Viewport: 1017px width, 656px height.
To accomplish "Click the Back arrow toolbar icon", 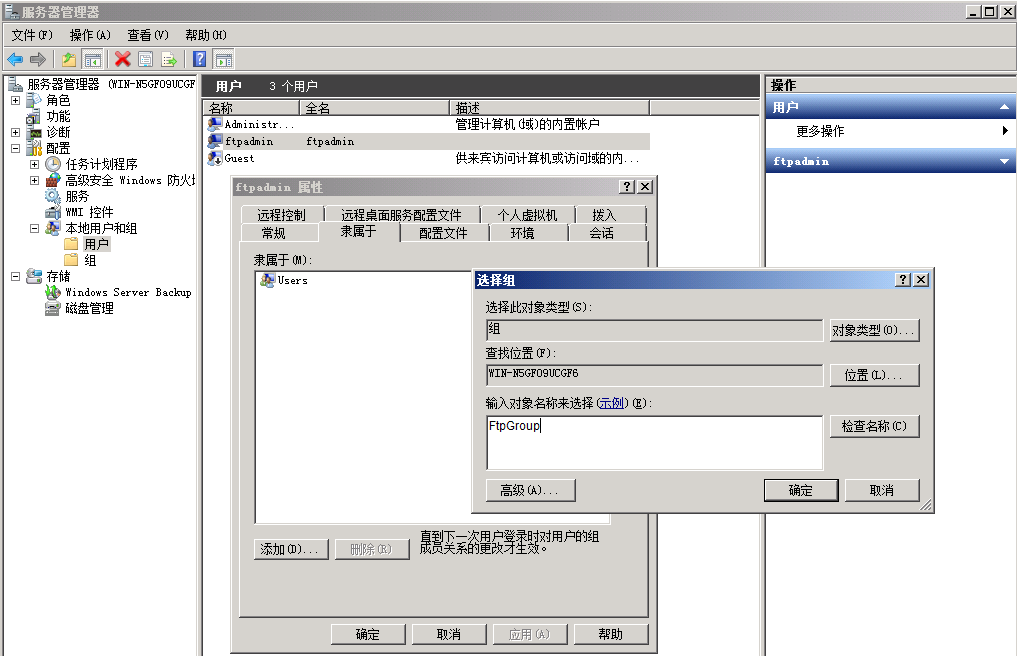I will click(15, 60).
